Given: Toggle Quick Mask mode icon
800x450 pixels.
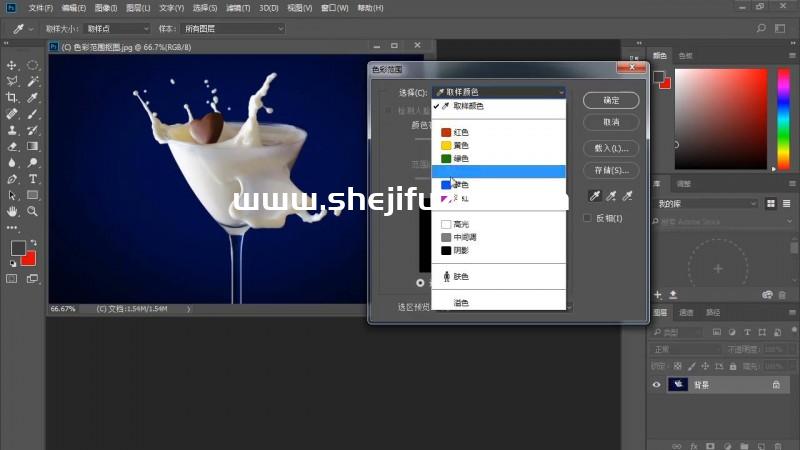Looking at the screenshot, I should pyautogui.click(x=11, y=279).
